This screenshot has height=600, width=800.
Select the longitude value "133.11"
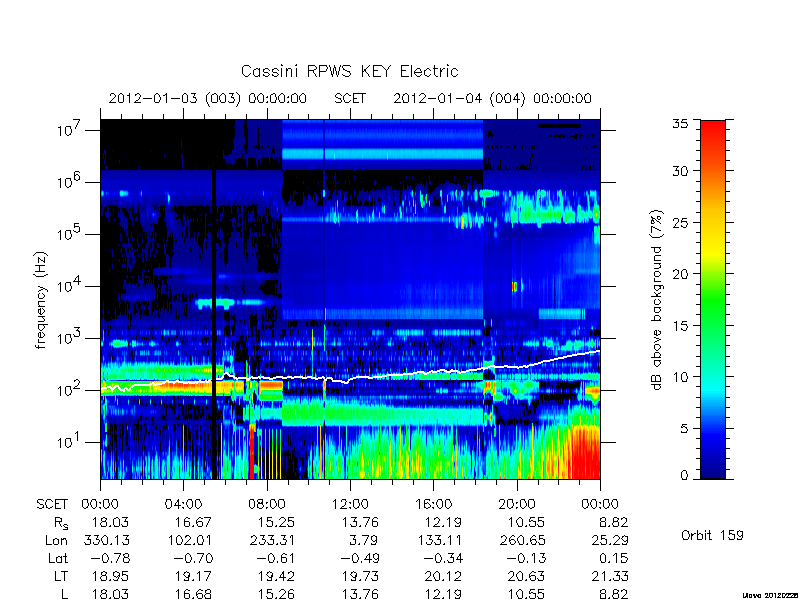click(x=439, y=540)
